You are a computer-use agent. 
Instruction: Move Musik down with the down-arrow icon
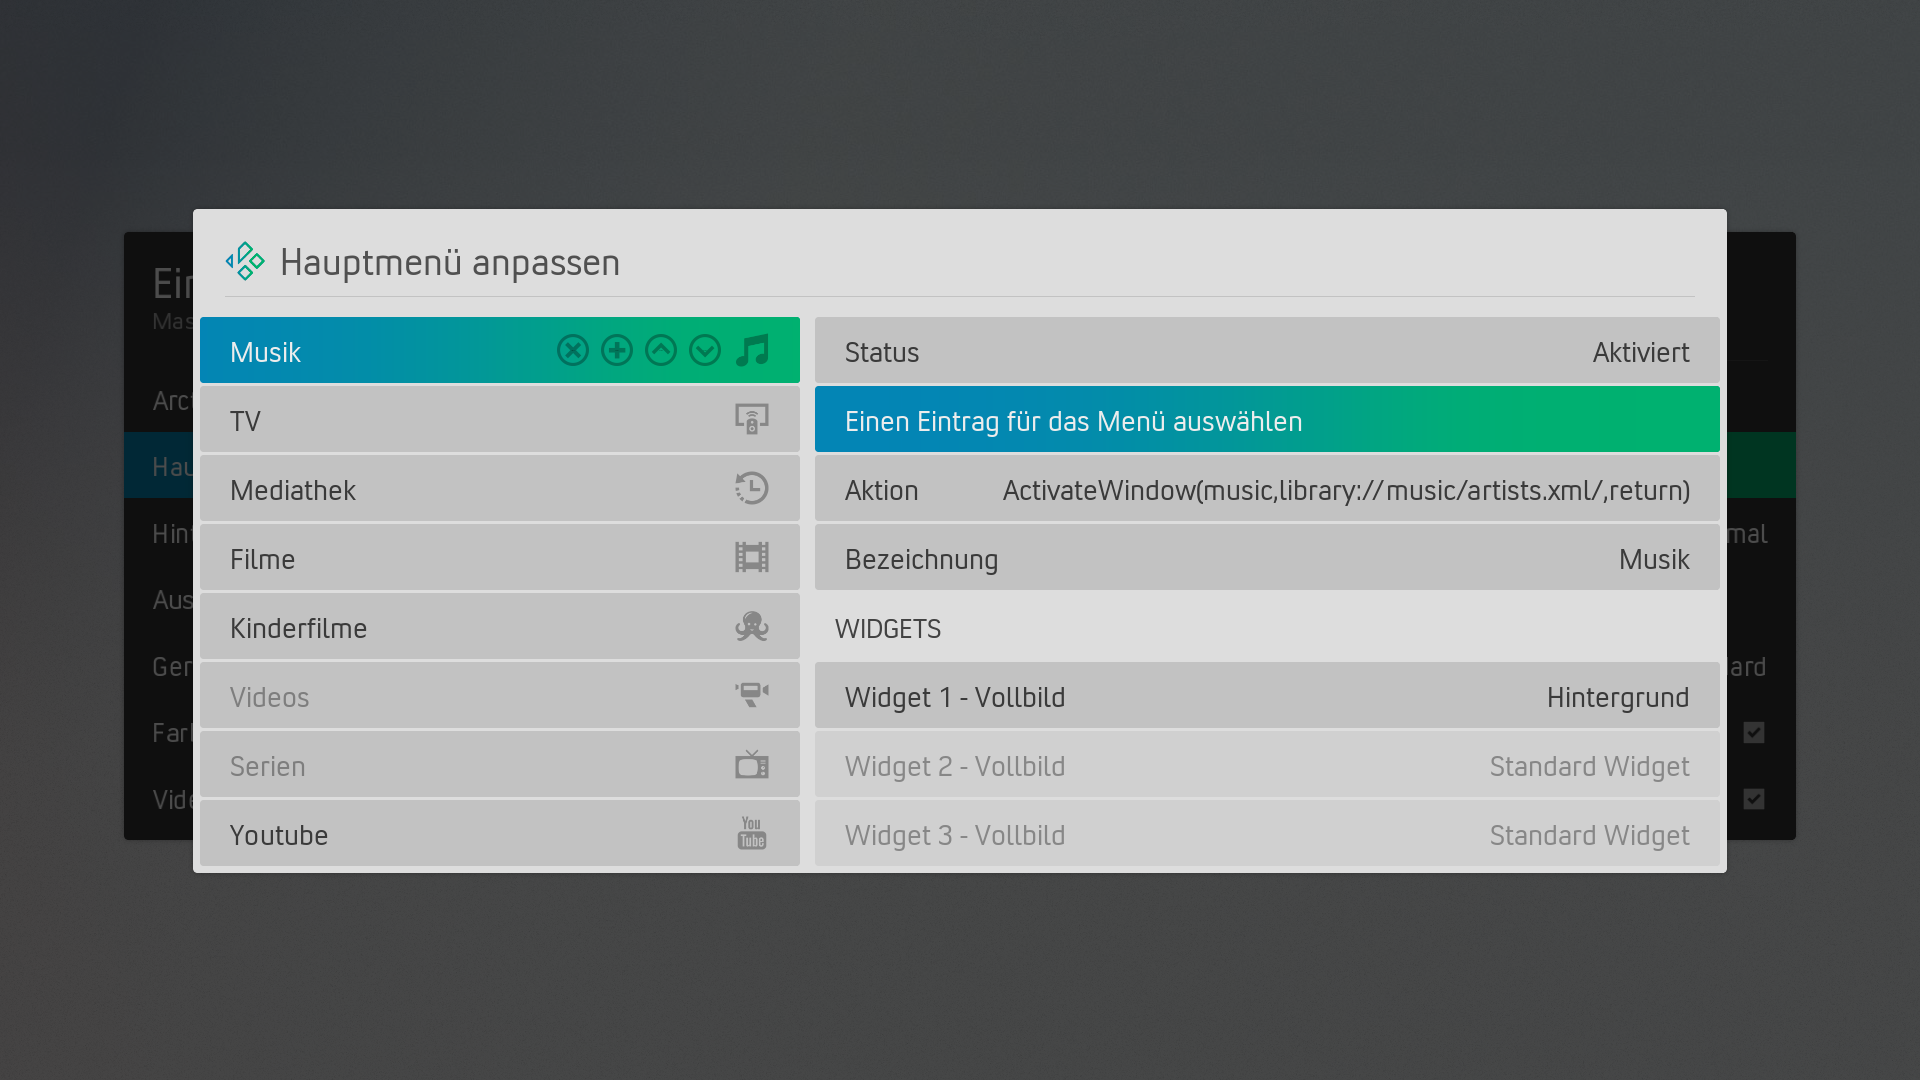click(x=705, y=350)
